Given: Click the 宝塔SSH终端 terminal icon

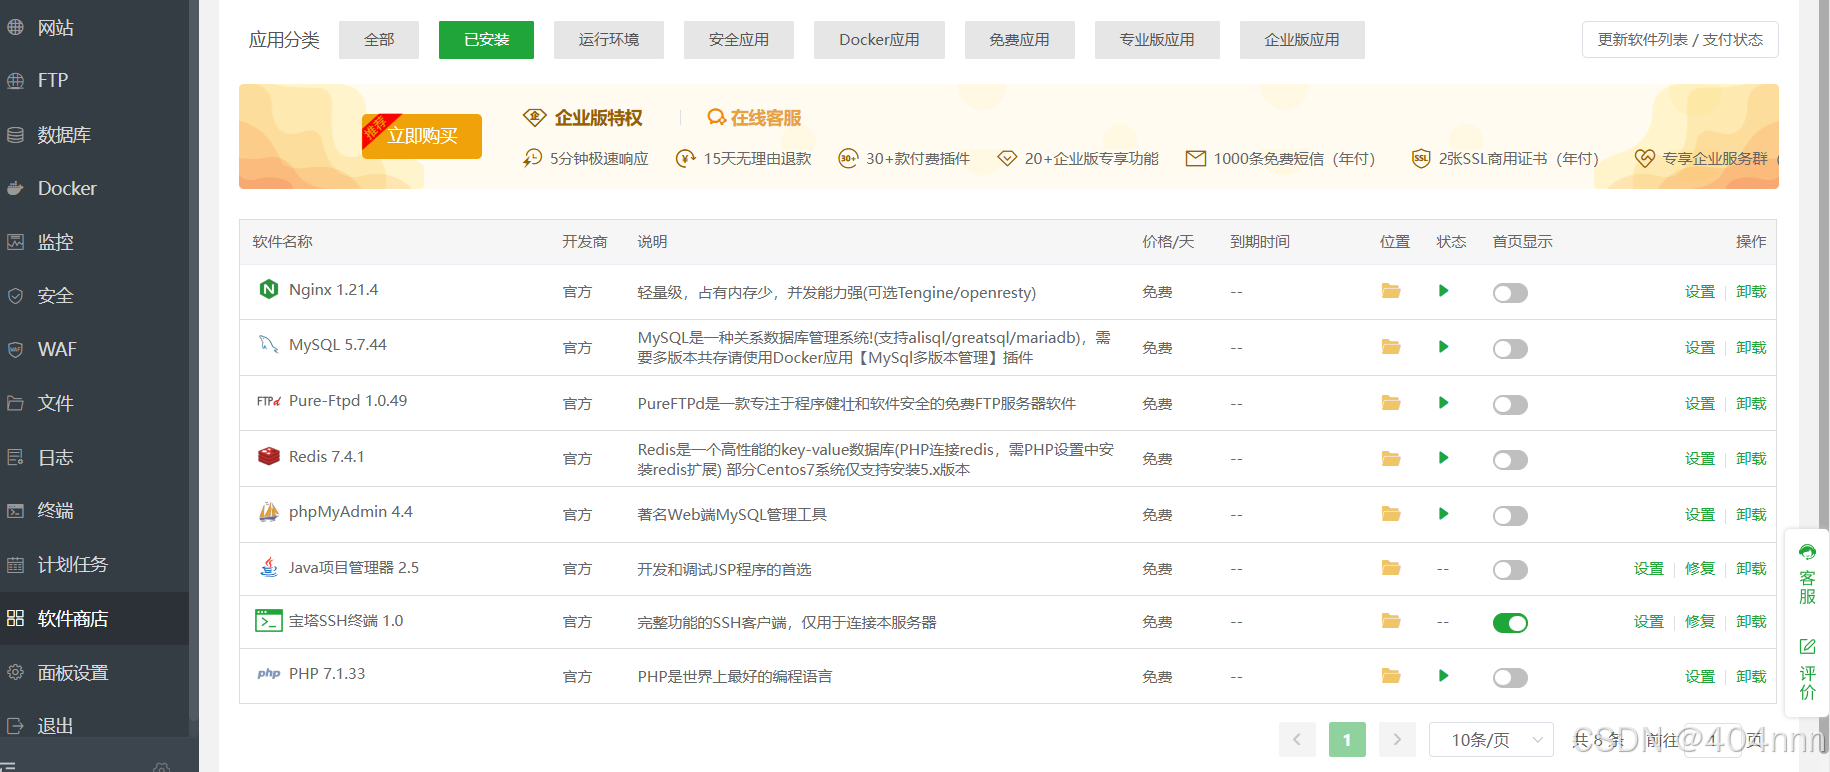Looking at the screenshot, I should pos(269,621).
